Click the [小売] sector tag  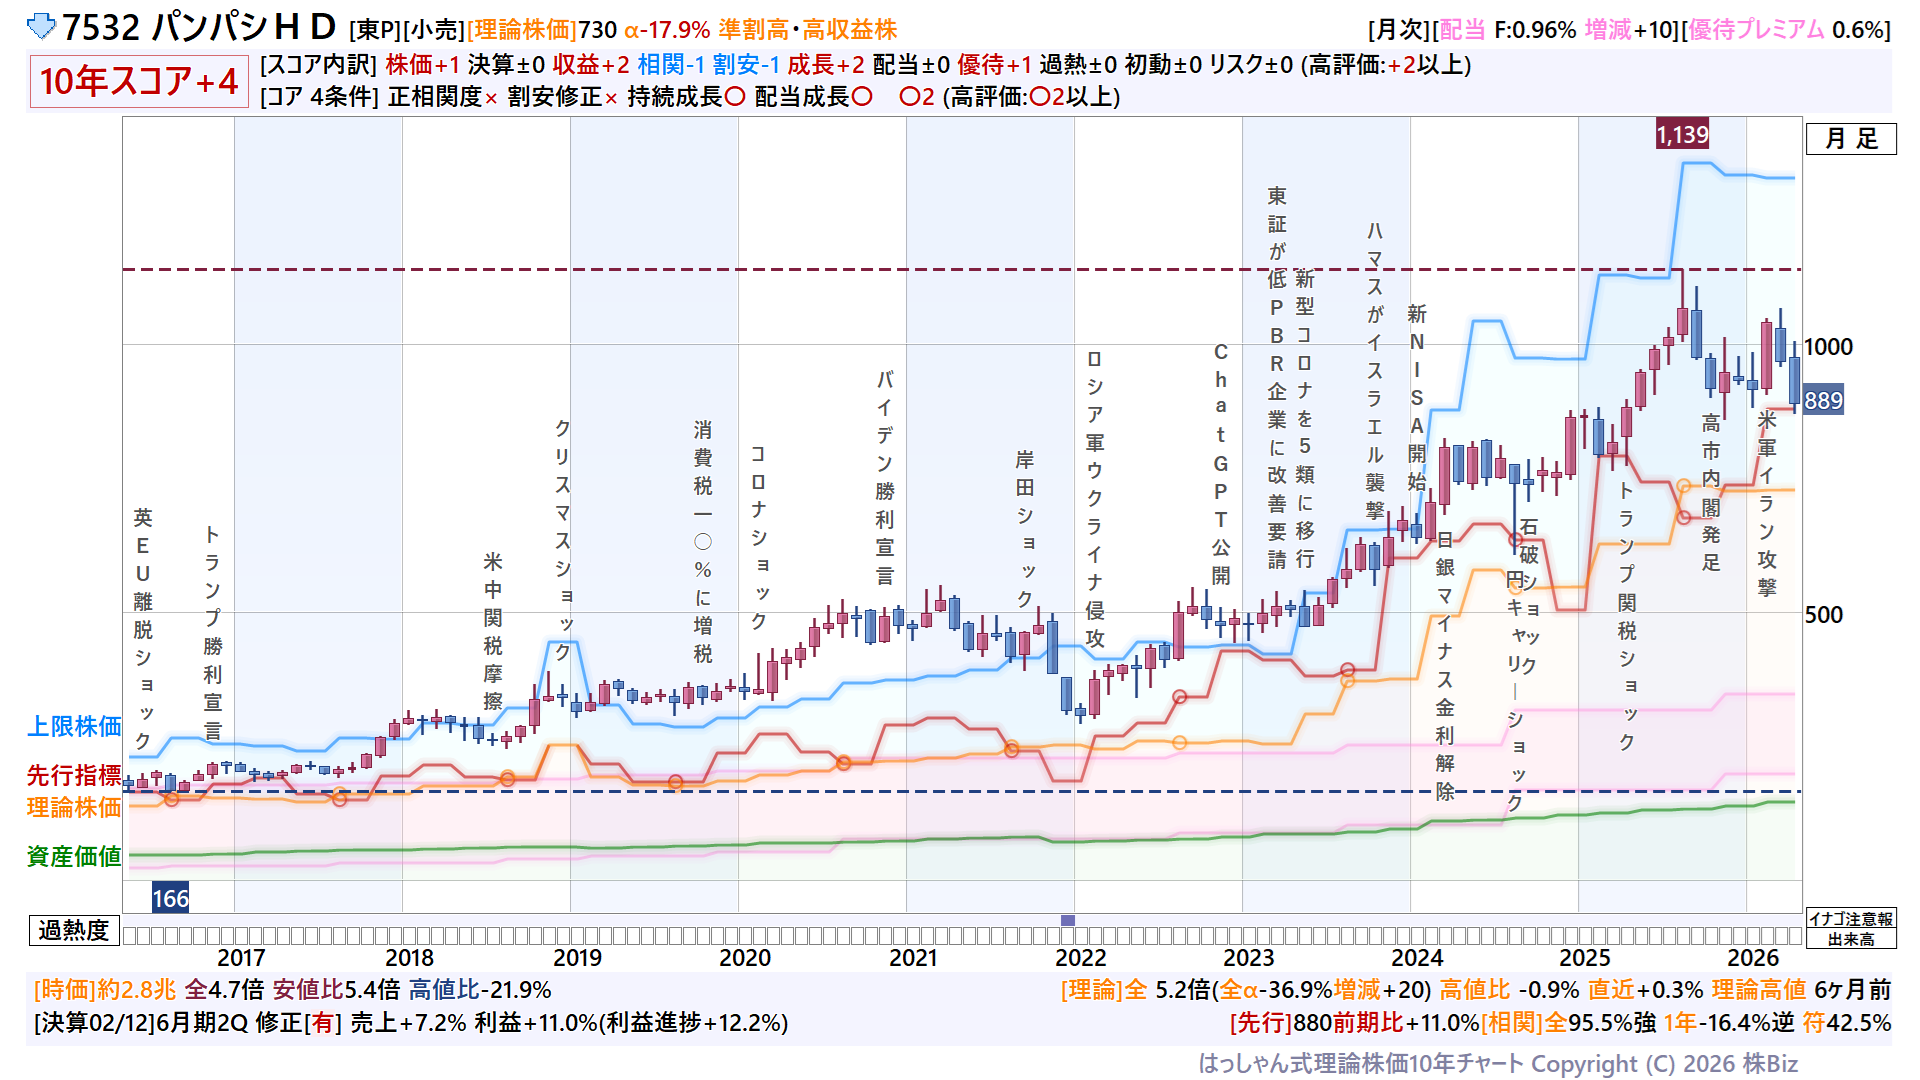pos(434,30)
